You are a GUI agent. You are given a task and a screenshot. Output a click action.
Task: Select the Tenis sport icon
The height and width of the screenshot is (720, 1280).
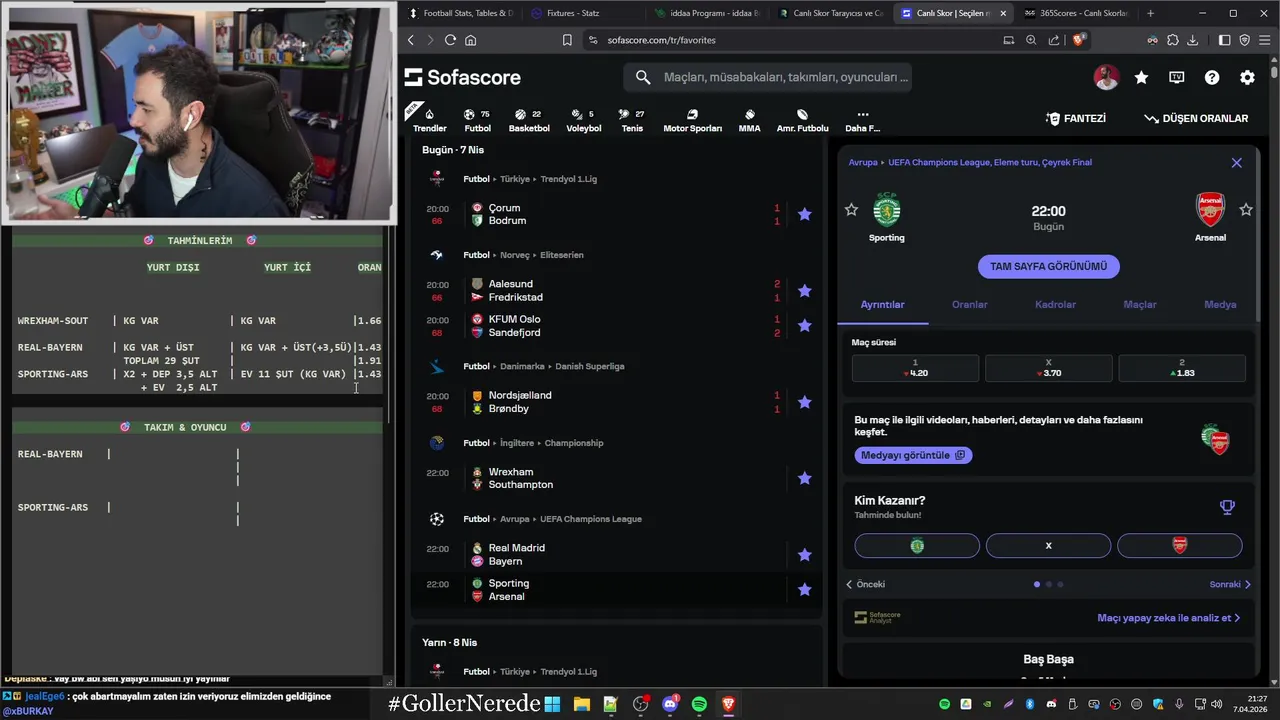[x=632, y=120]
